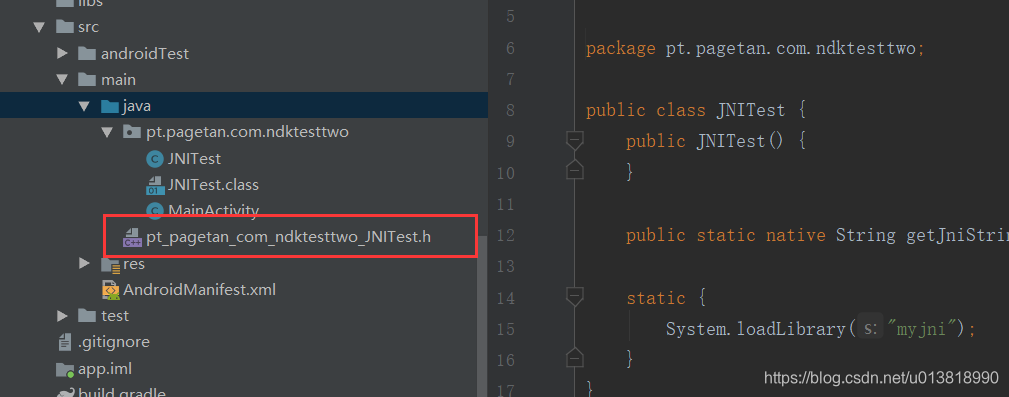
Task: Click the main folder icon
Action: (x=87, y=80)
